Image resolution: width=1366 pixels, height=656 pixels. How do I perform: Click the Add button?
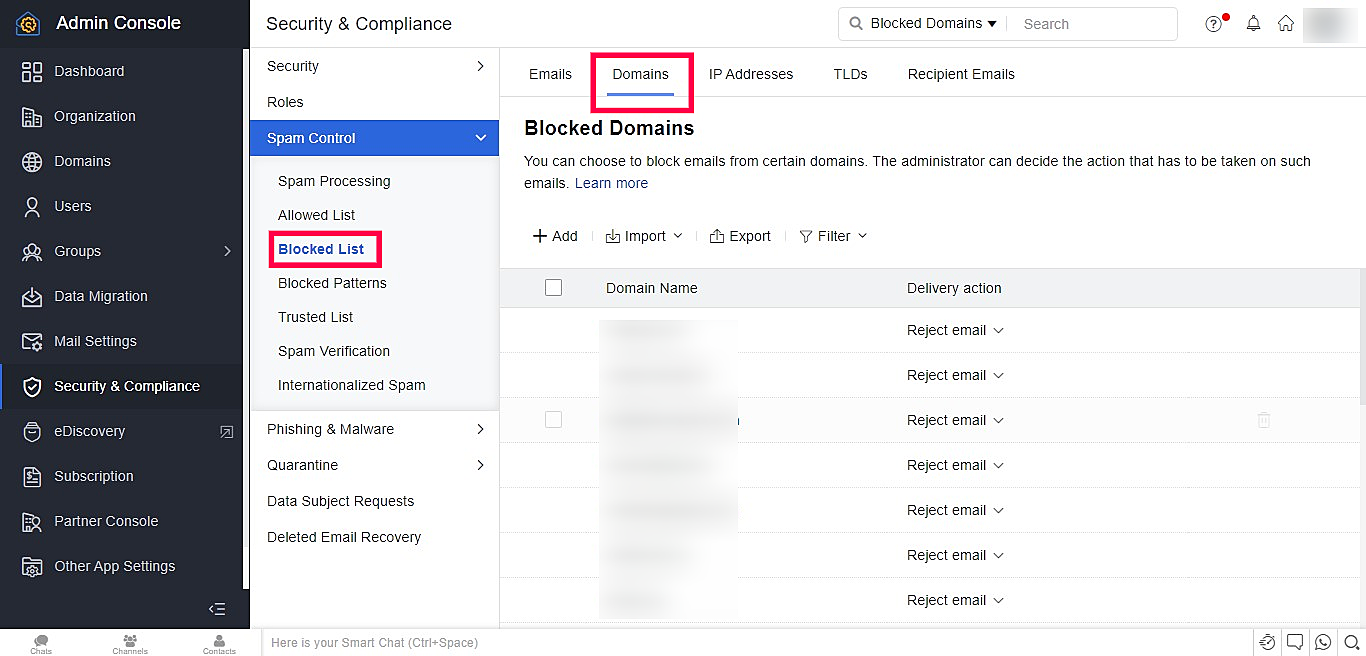pyautogui.click(x=555, y=236)
